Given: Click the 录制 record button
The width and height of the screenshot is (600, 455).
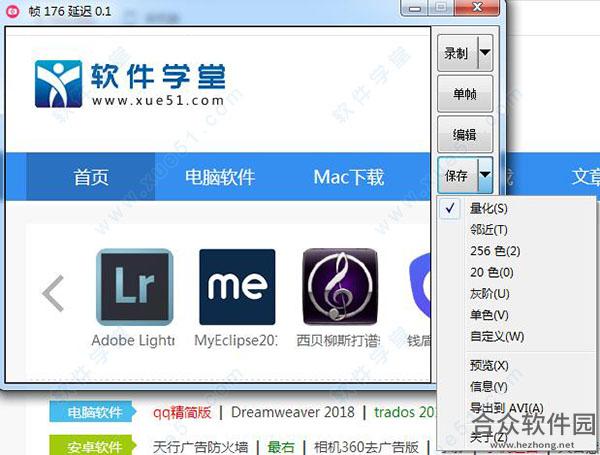Looking at the screenshot, I should [457, 53].
